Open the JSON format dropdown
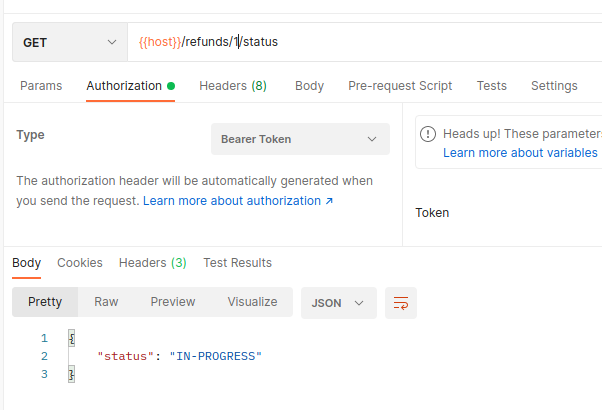602x410 pixels. coord(339,303)
